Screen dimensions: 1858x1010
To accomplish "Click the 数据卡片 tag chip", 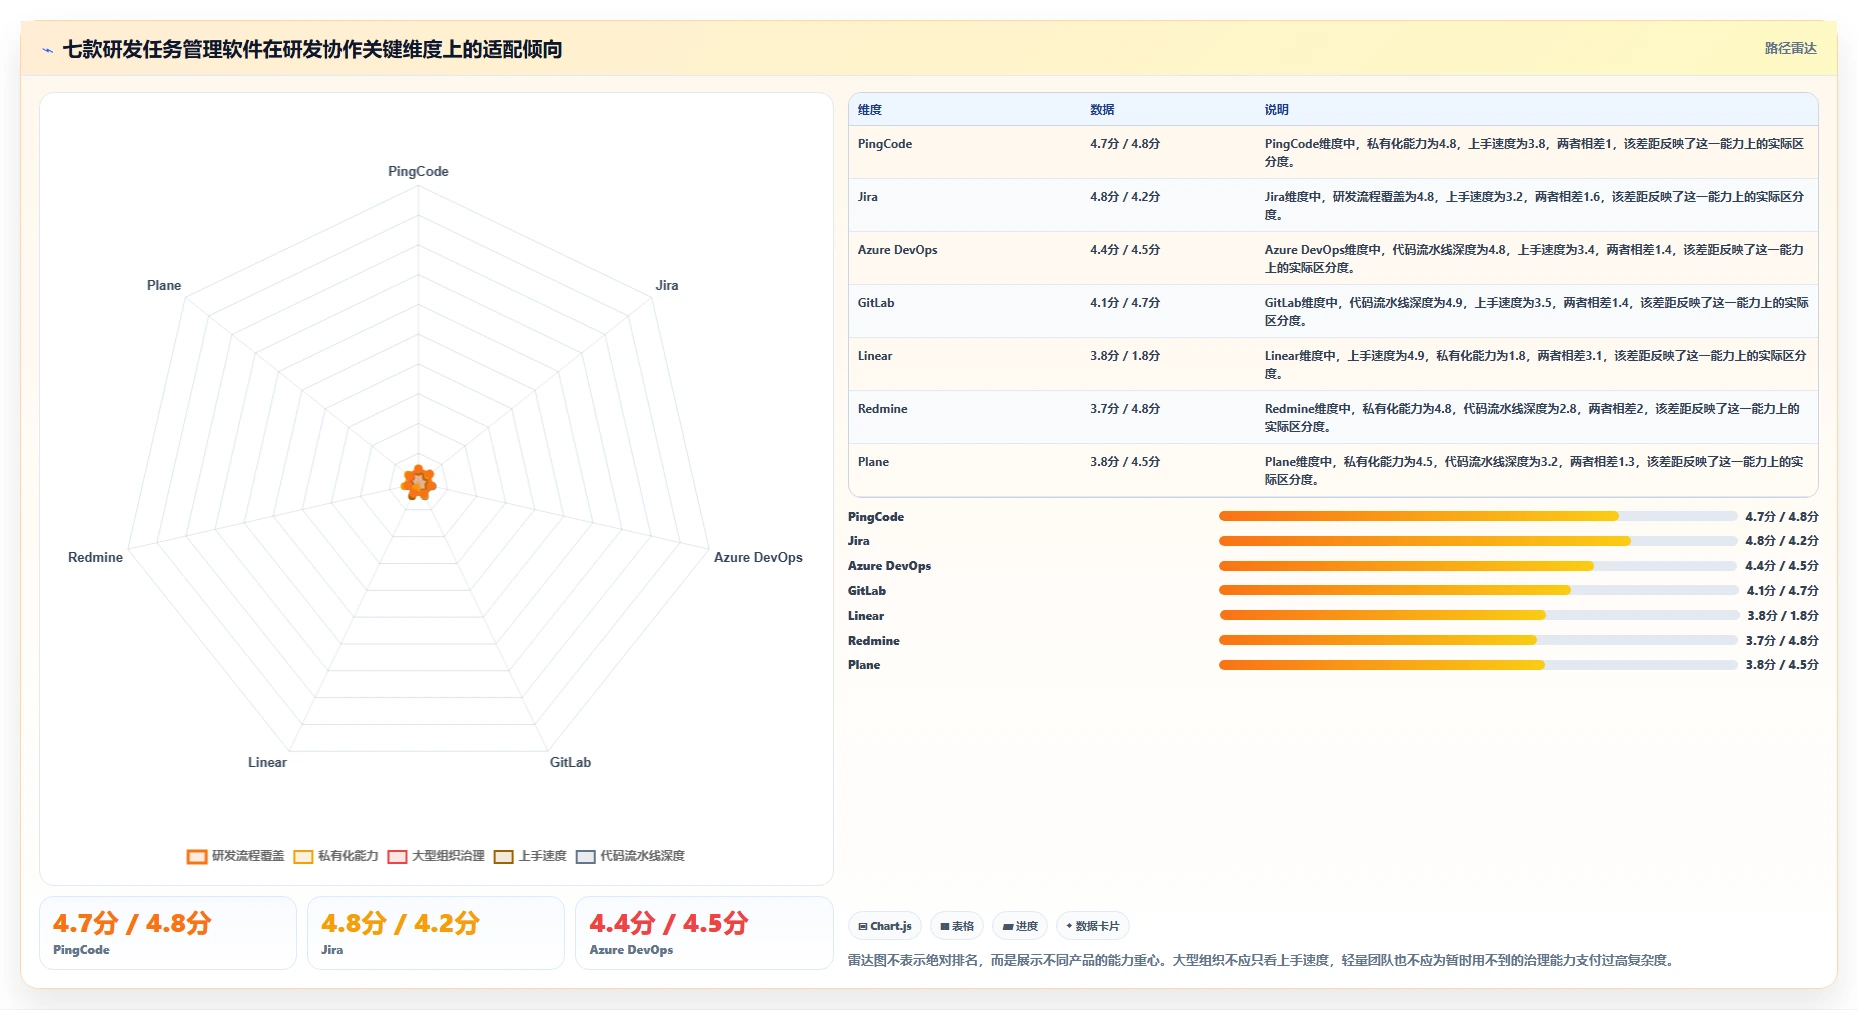I will [x=1092, y=926].
